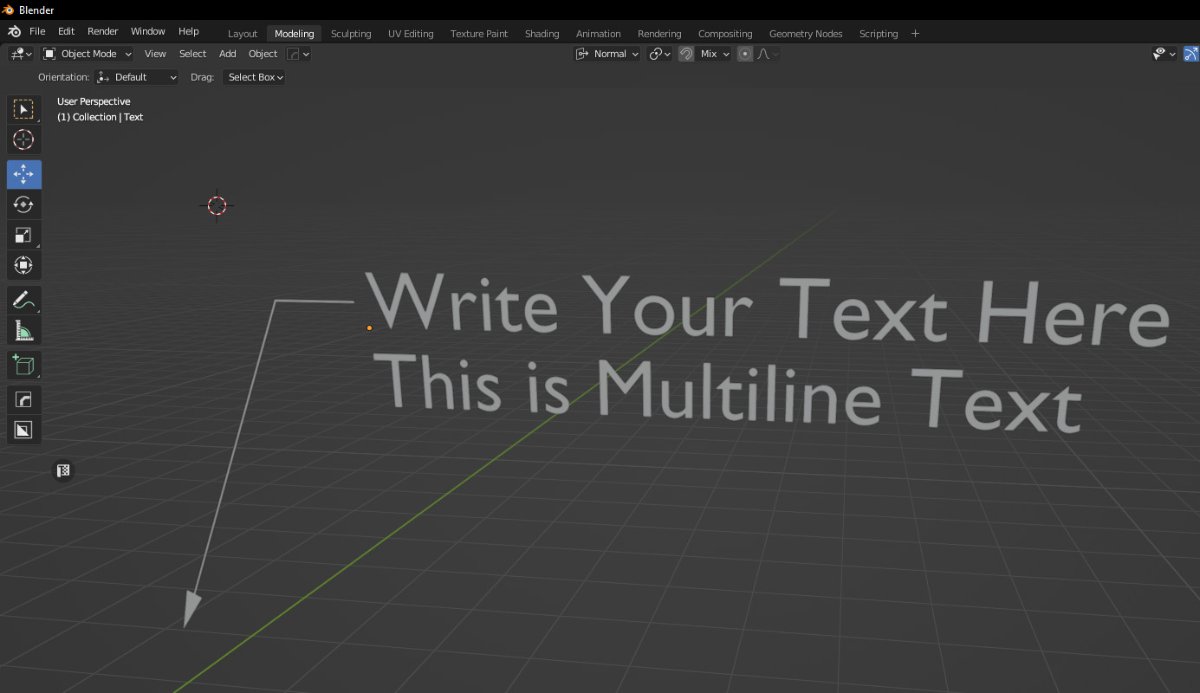Image resolution: width=1200 pixels, height=693 pixels.
Task: Open the Mix transform pivot dropdown
Action: pos(715,54)
